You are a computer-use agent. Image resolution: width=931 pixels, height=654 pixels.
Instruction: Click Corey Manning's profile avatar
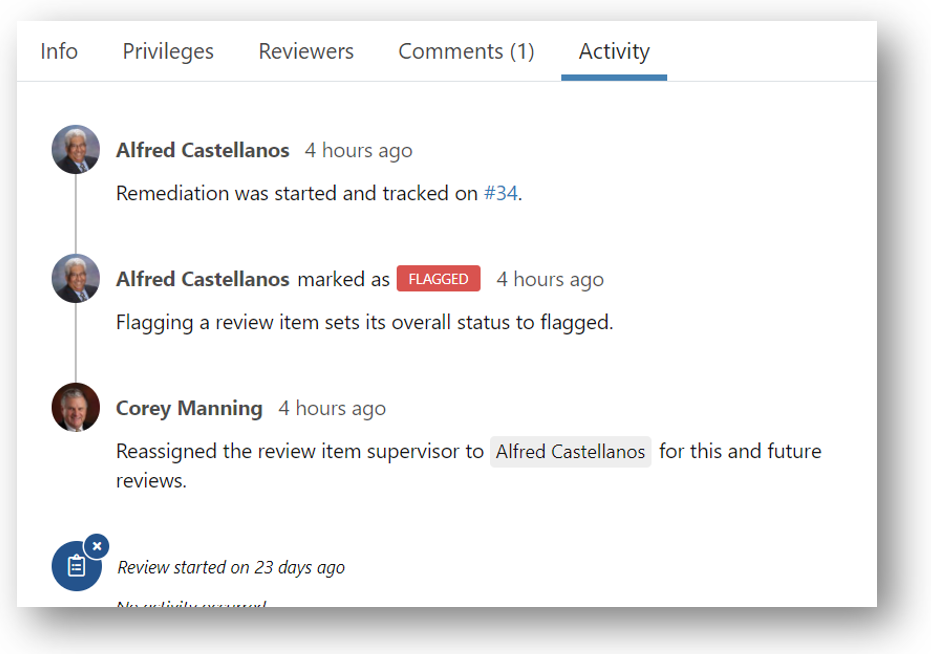click(76, 408)
